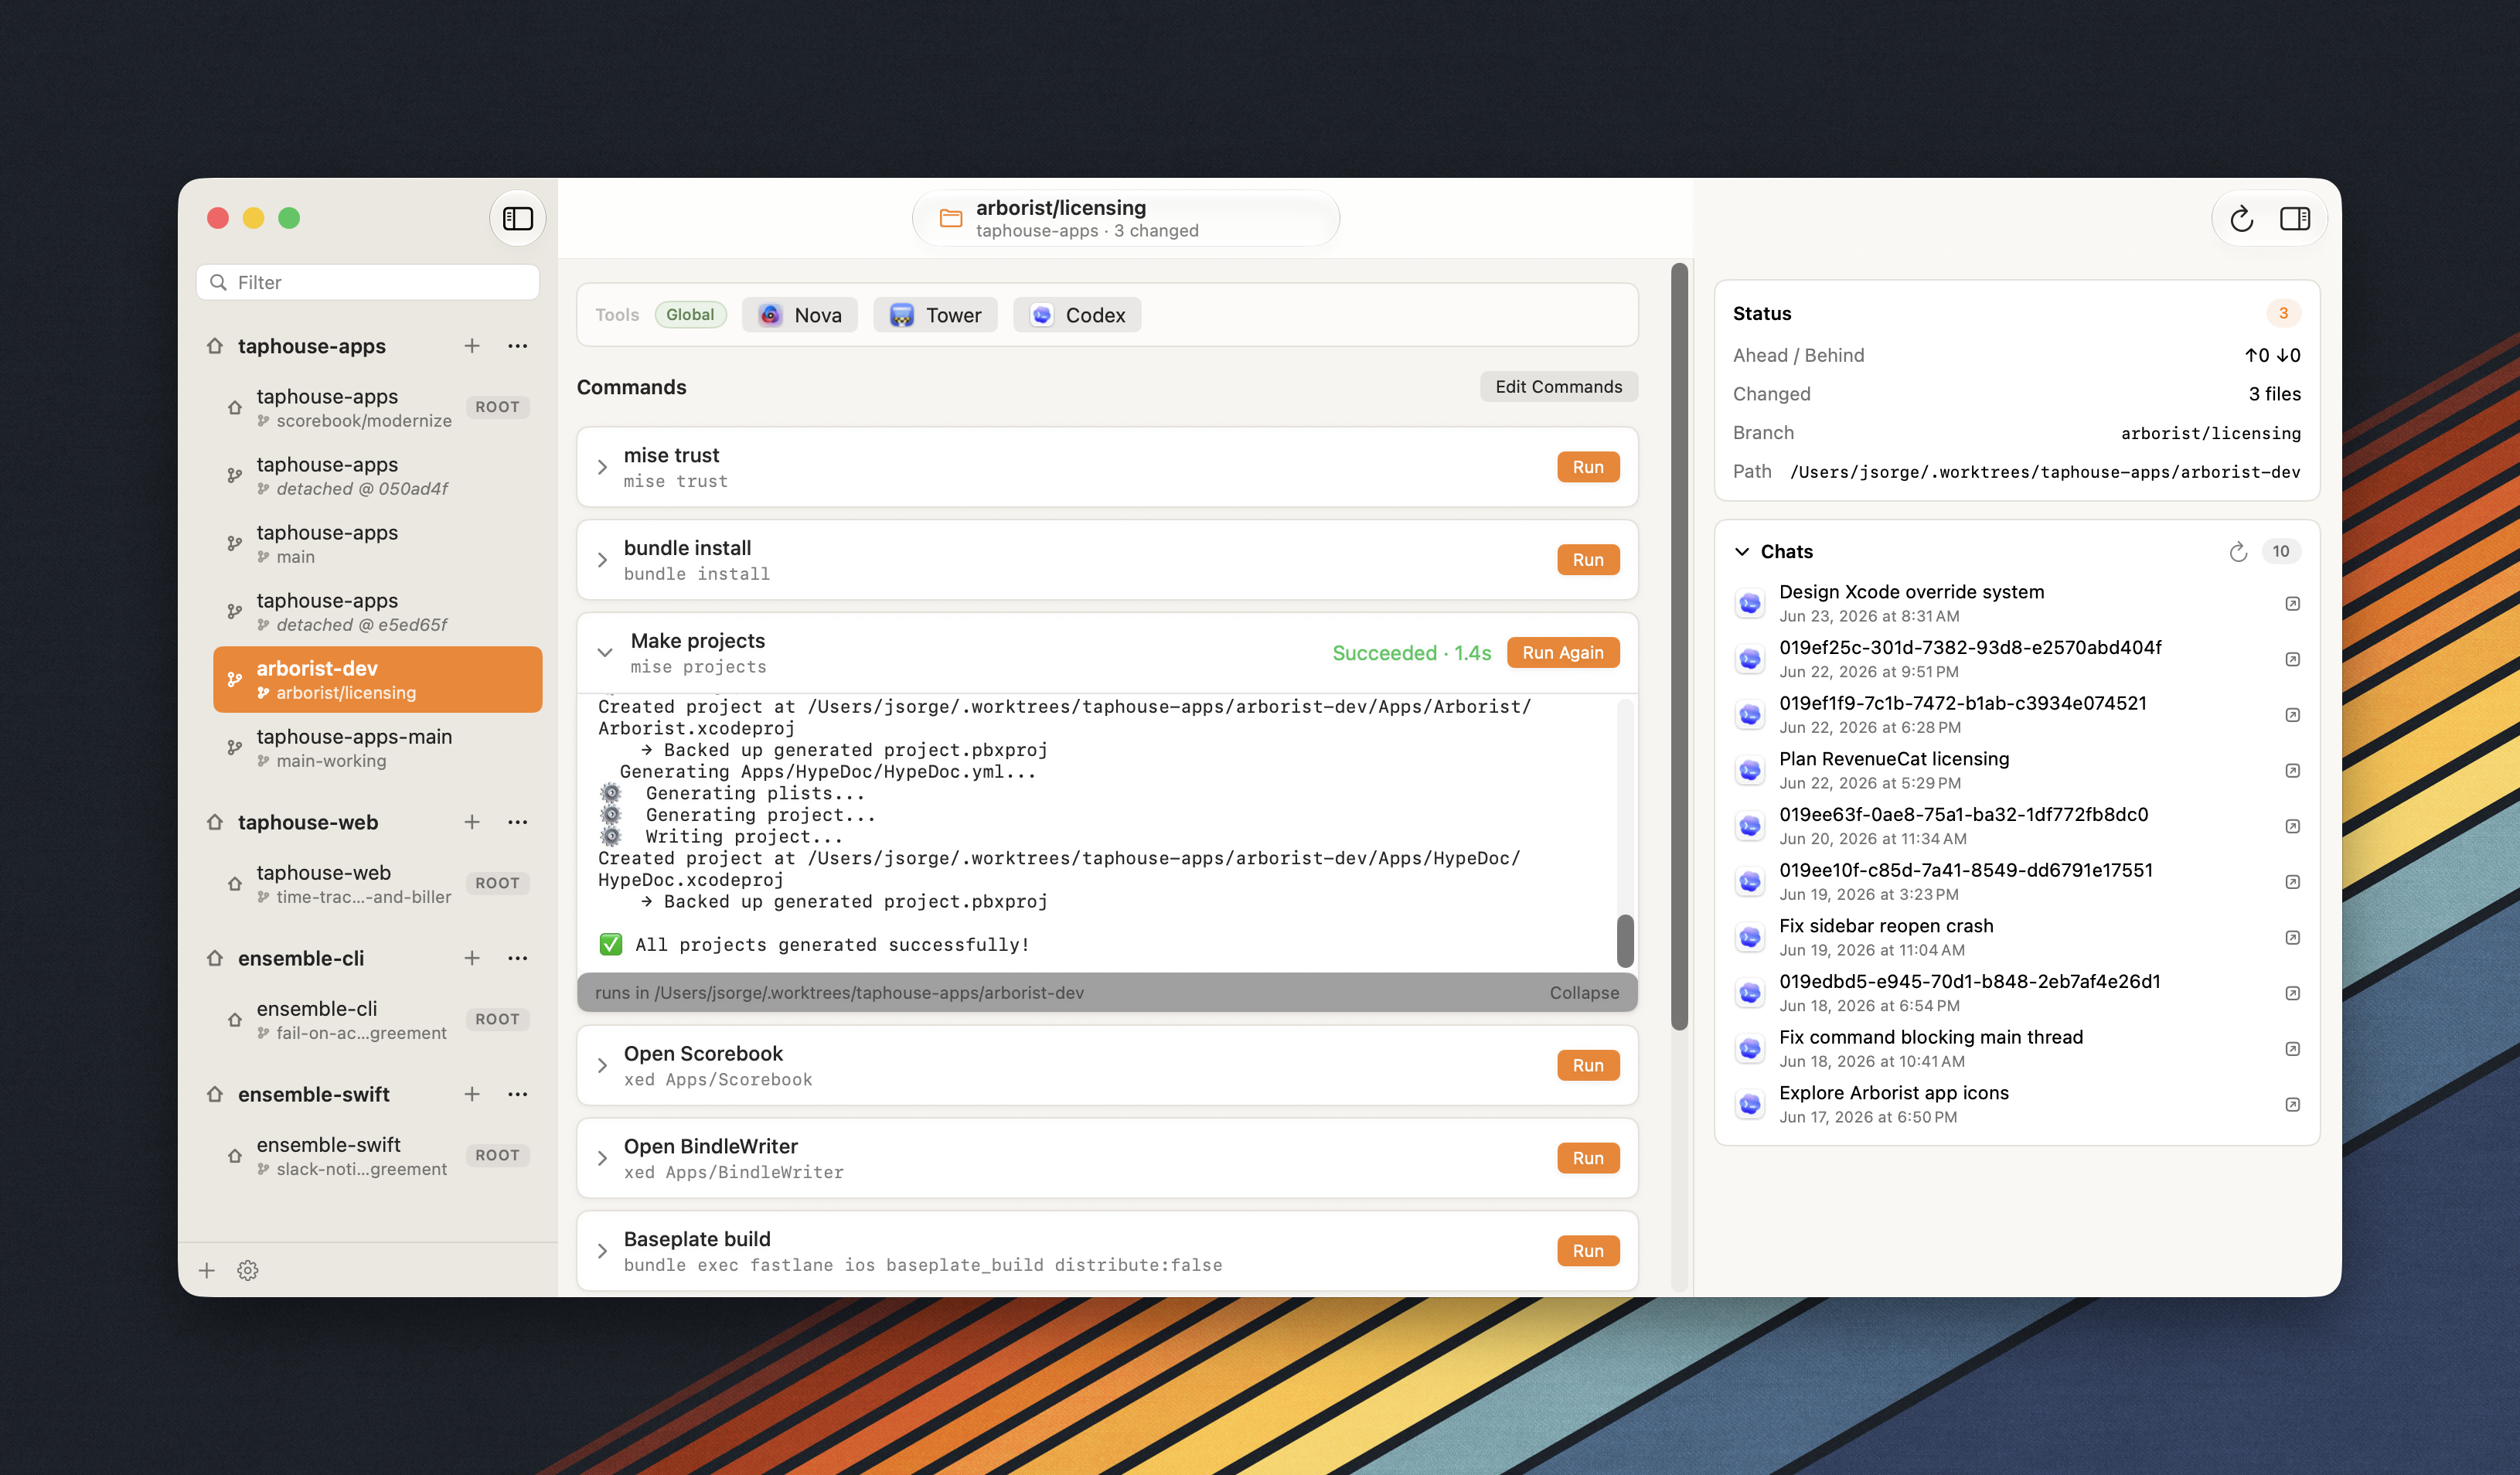
Task: Select the taphouse-web root worktree
Action: point(377,884)
